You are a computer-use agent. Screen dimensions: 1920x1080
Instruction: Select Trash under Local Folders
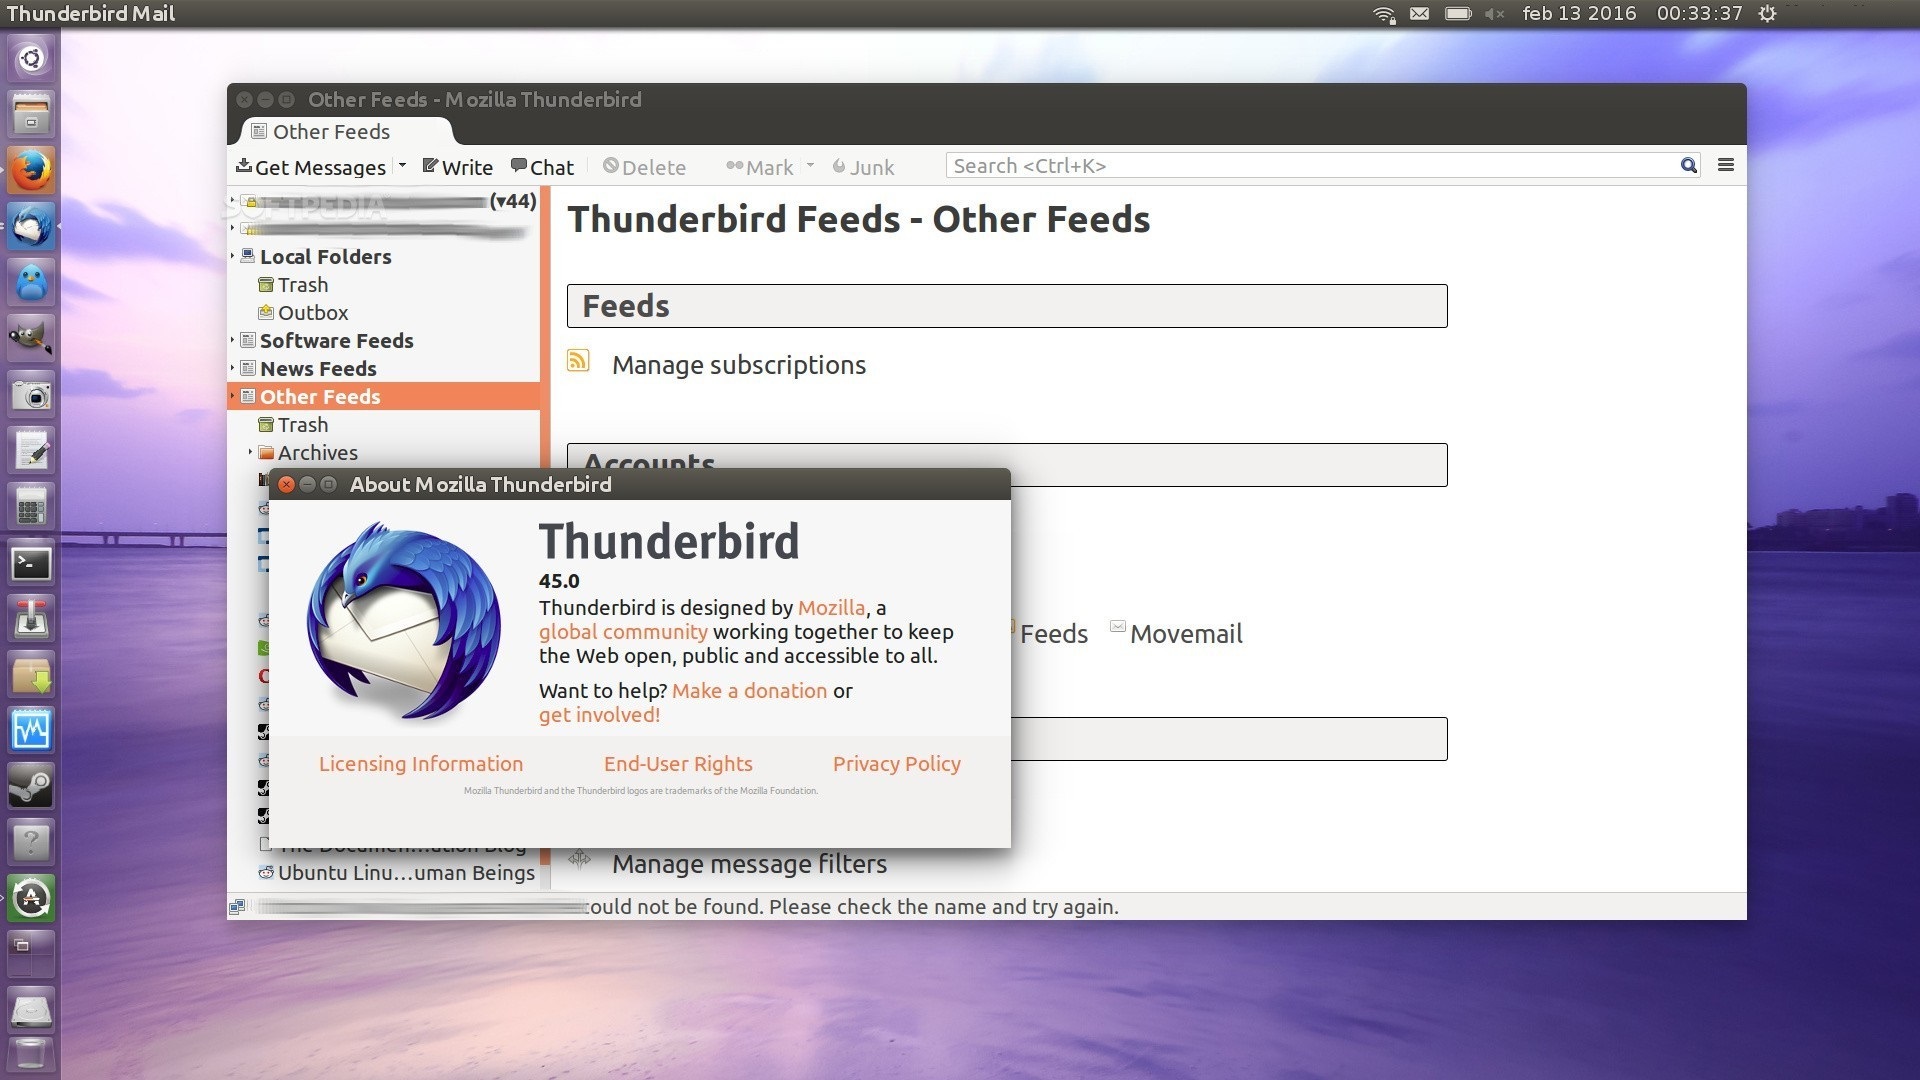pyautogui.click(x=302, y=285)
